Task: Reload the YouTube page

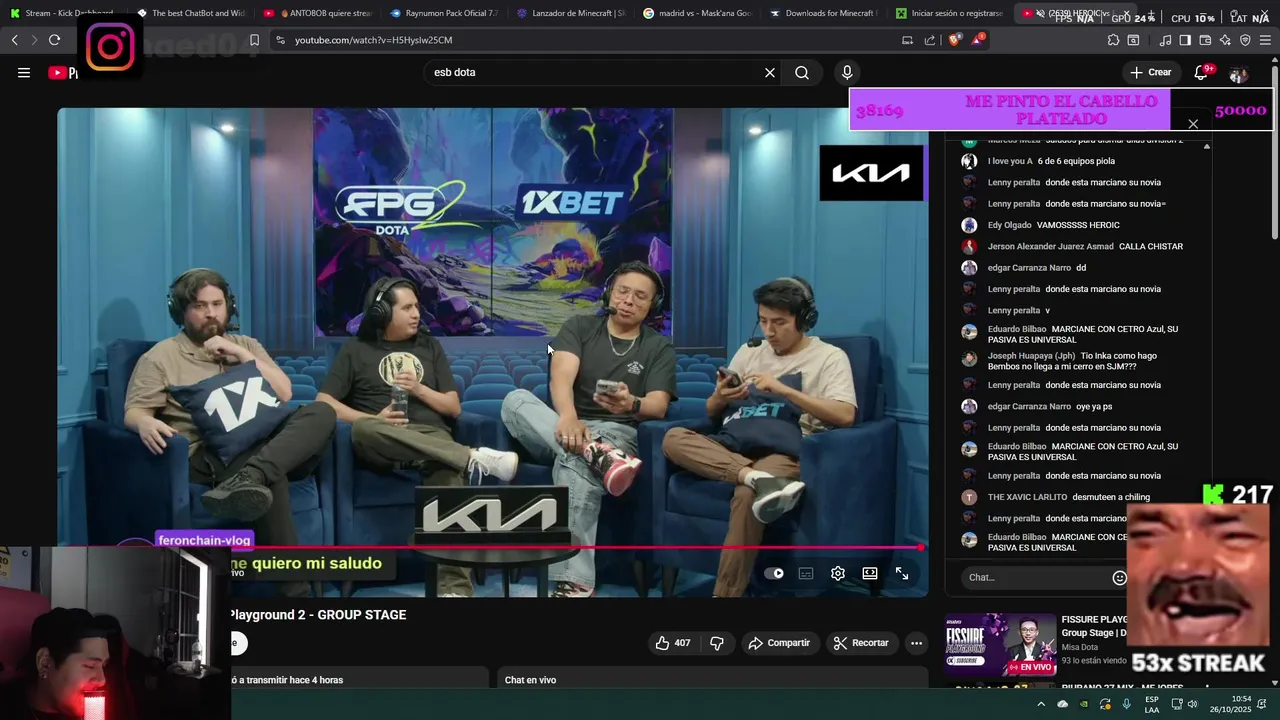Action: pos(54,40)
